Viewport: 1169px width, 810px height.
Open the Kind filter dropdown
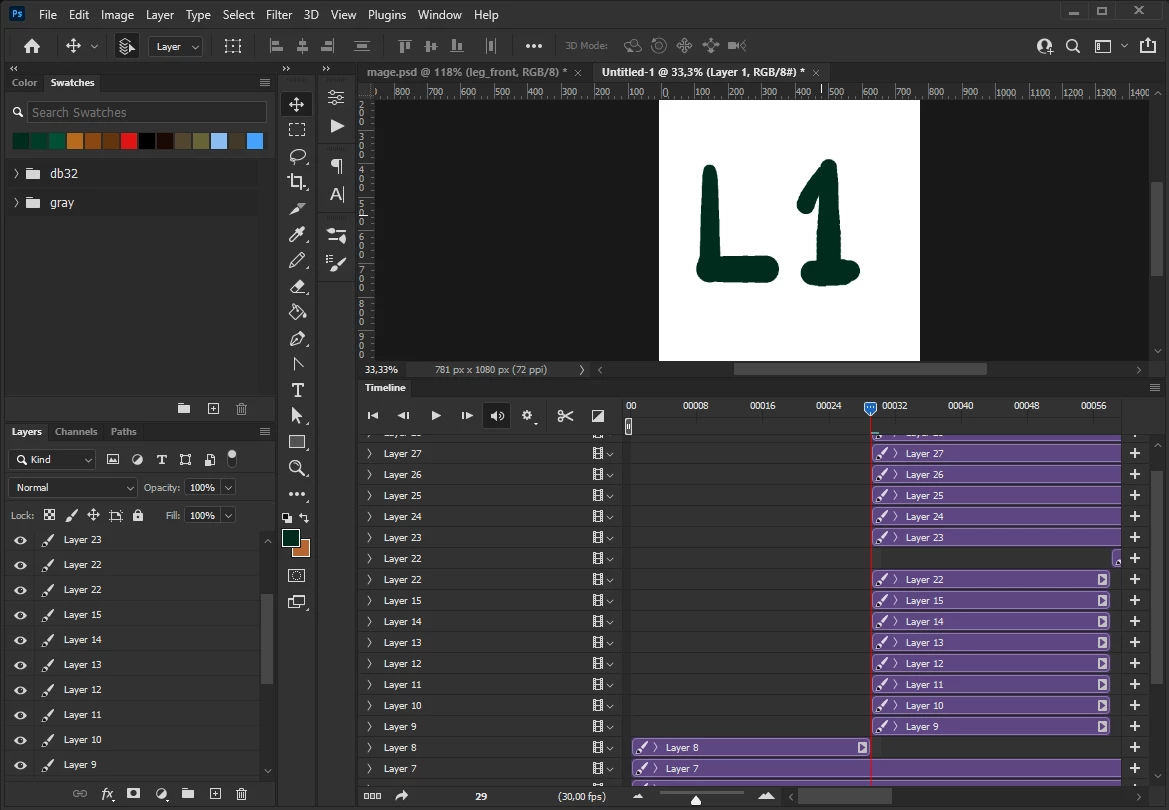click(52, 459)
